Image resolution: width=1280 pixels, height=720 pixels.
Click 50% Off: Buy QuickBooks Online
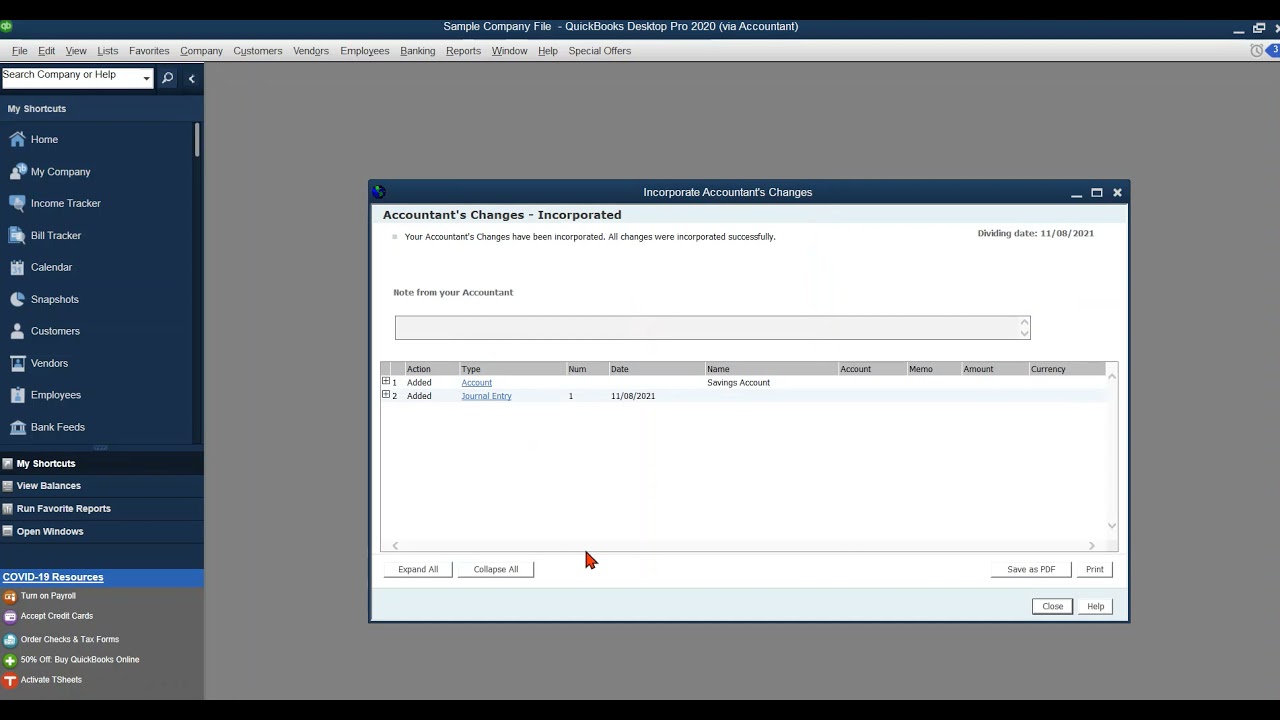(79, 660)
